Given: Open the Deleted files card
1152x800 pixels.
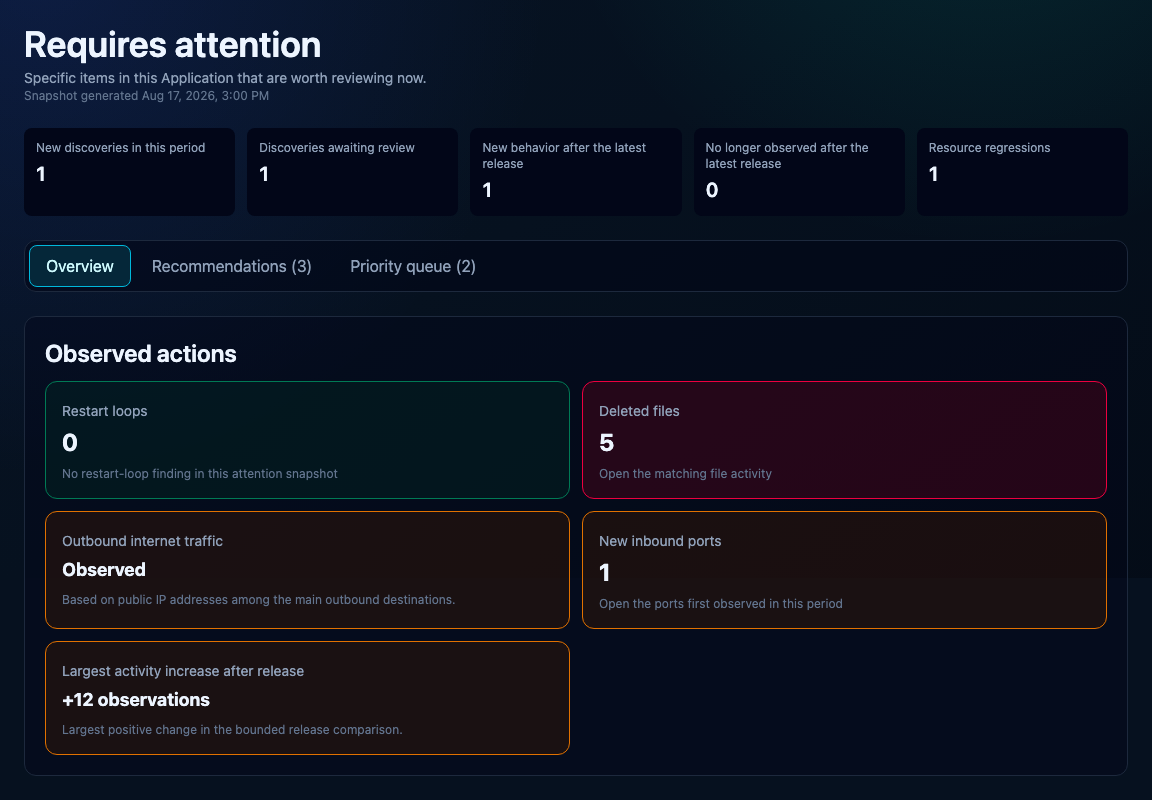Looking at the screenshot, I should [844, 440].
